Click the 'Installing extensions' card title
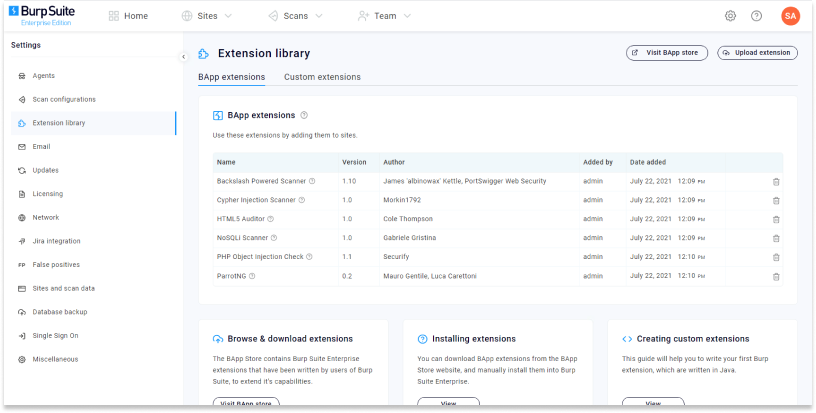 click(x=474, y=339)
